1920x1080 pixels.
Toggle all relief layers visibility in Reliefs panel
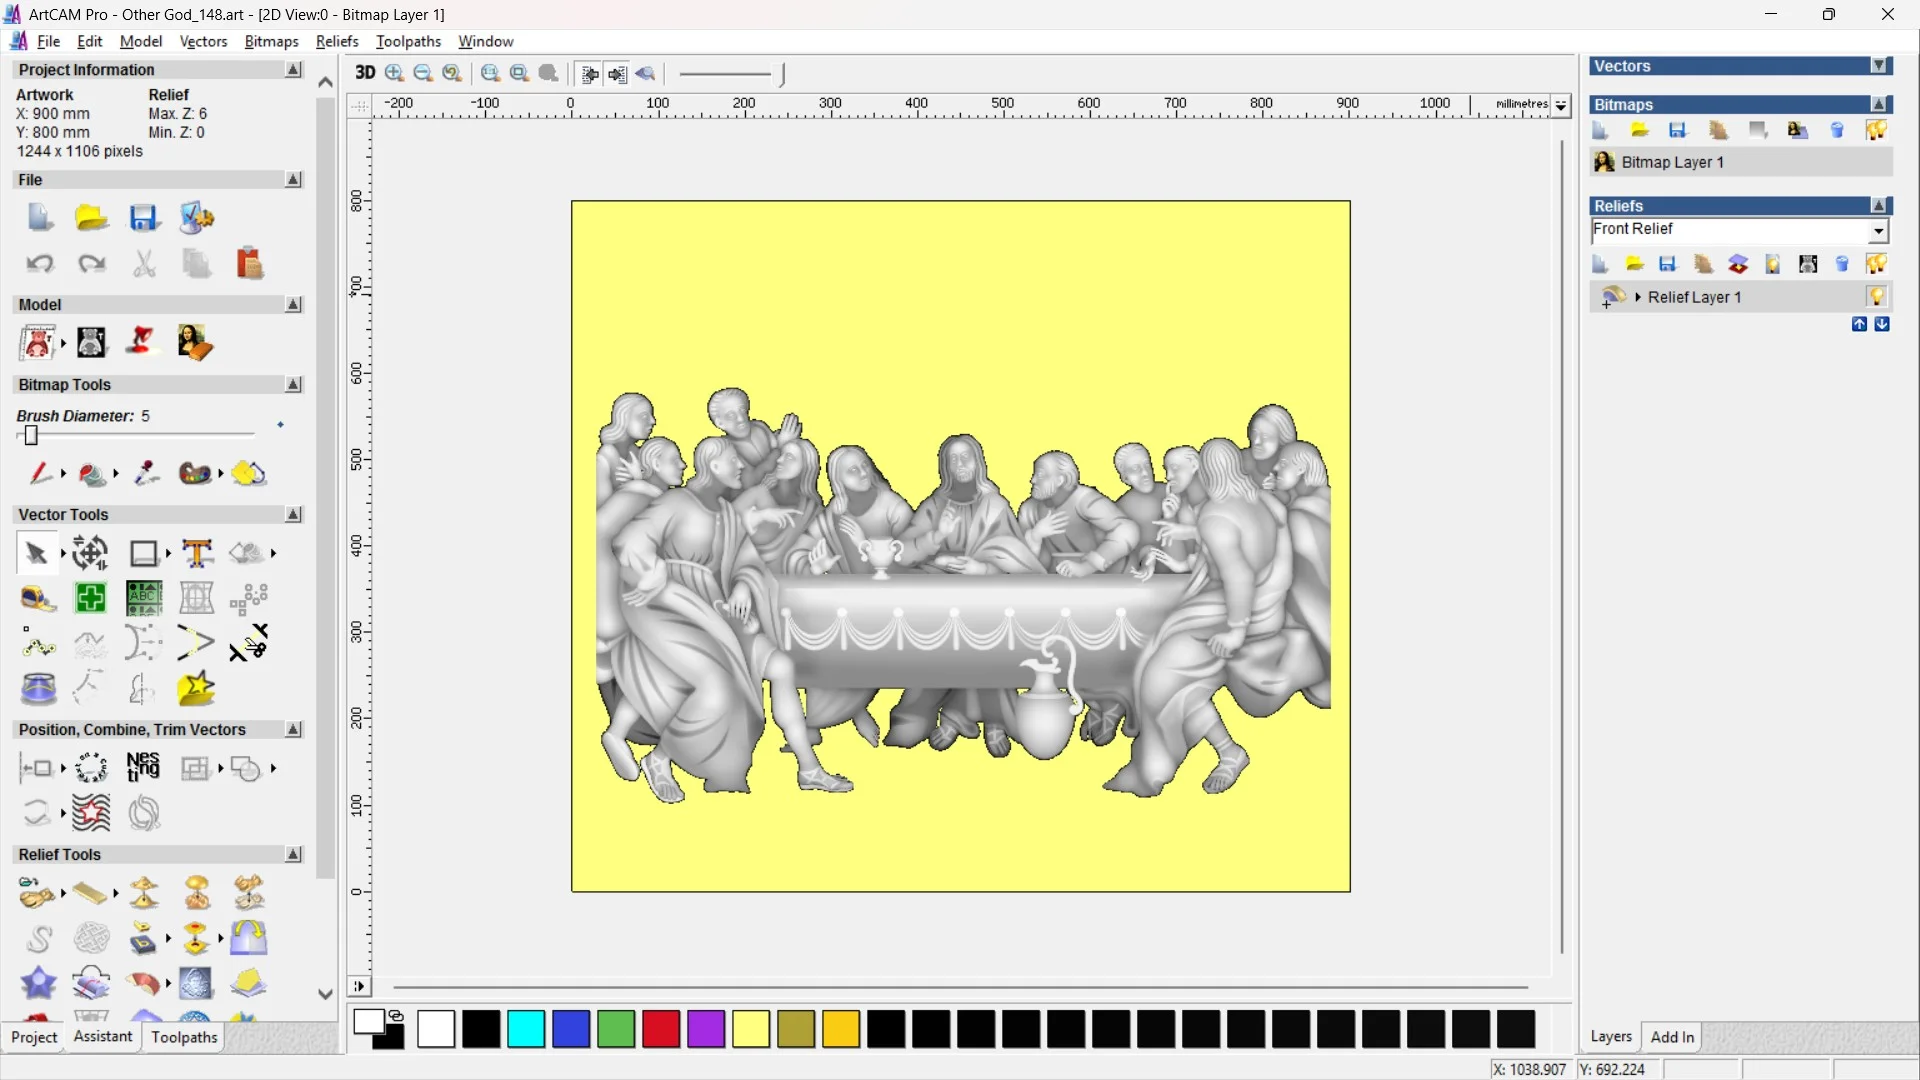pos(1877,262)
